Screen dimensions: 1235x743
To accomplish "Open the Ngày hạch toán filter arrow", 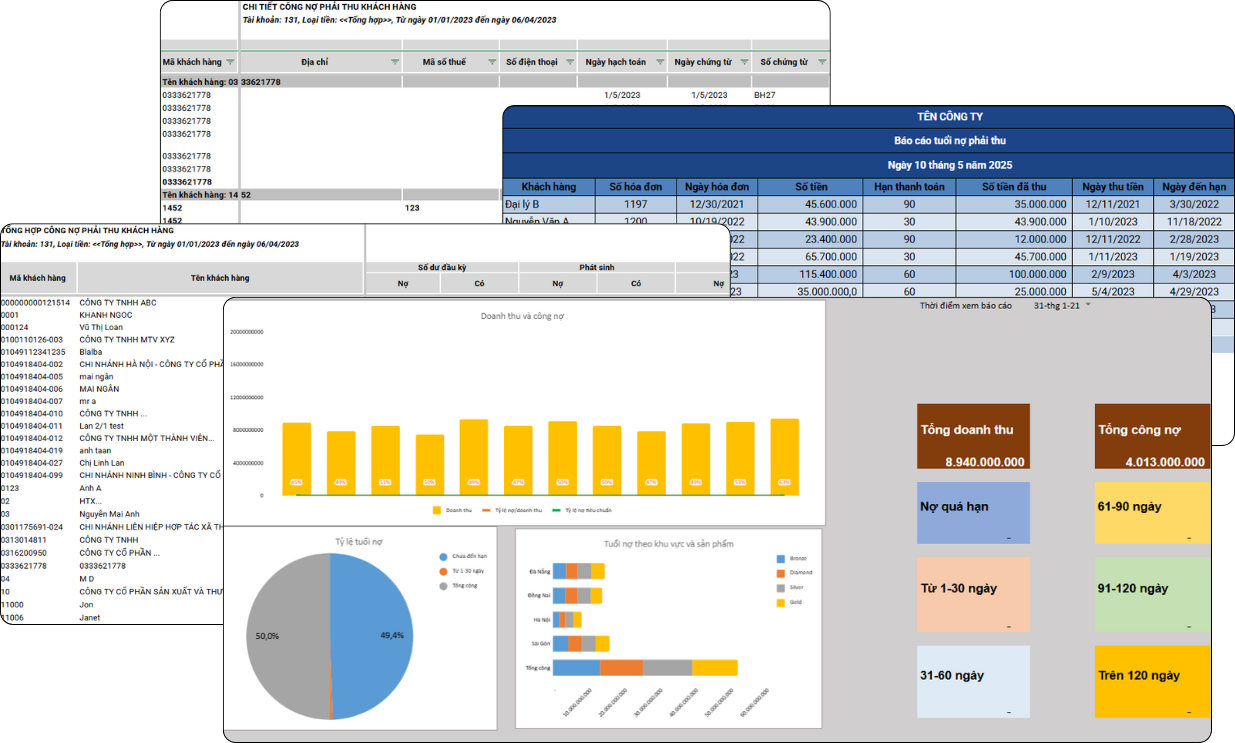I will [659, 62].
